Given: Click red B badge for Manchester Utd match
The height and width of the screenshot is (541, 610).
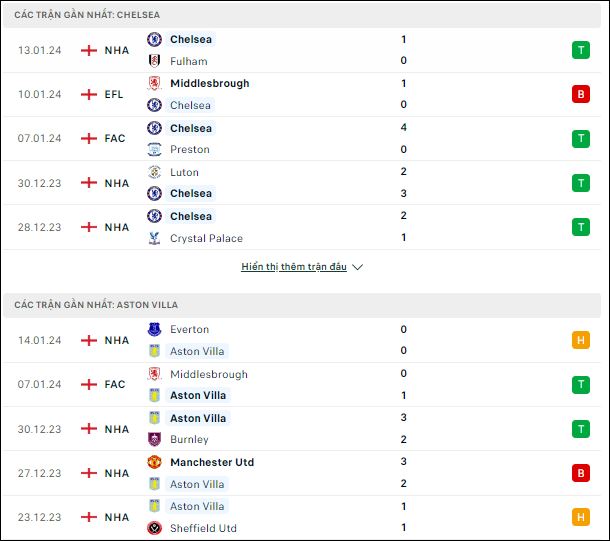Looking at the screenshot, I should pyautogui.click(x=581, y=473).
